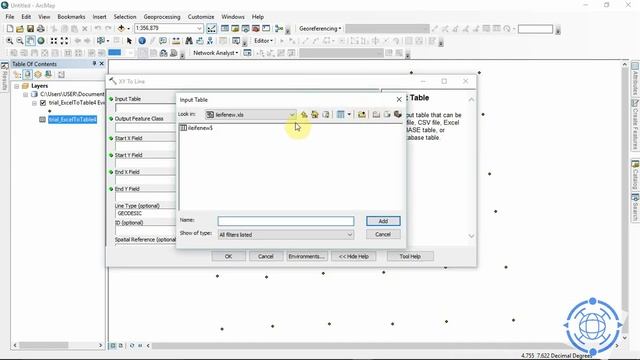Open the Customize menu

201,17
